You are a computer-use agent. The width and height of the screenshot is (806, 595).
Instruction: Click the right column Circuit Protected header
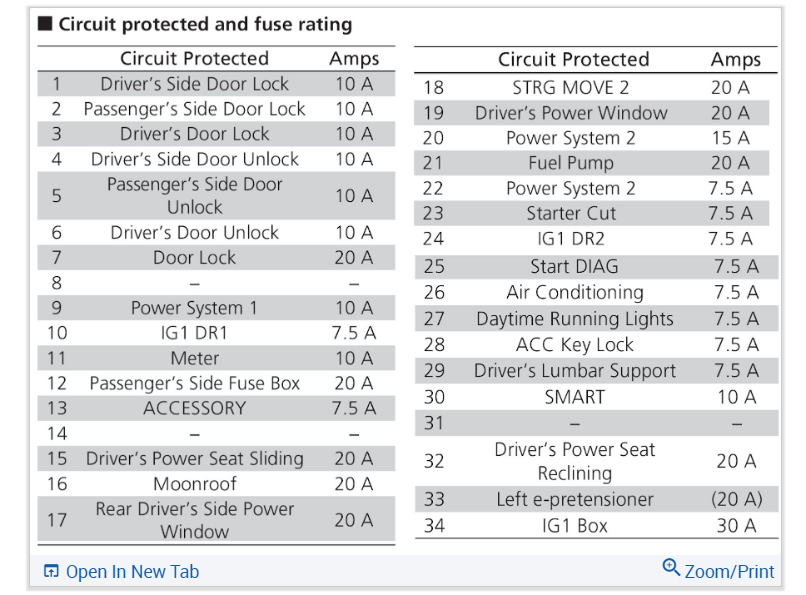point(573,60)
